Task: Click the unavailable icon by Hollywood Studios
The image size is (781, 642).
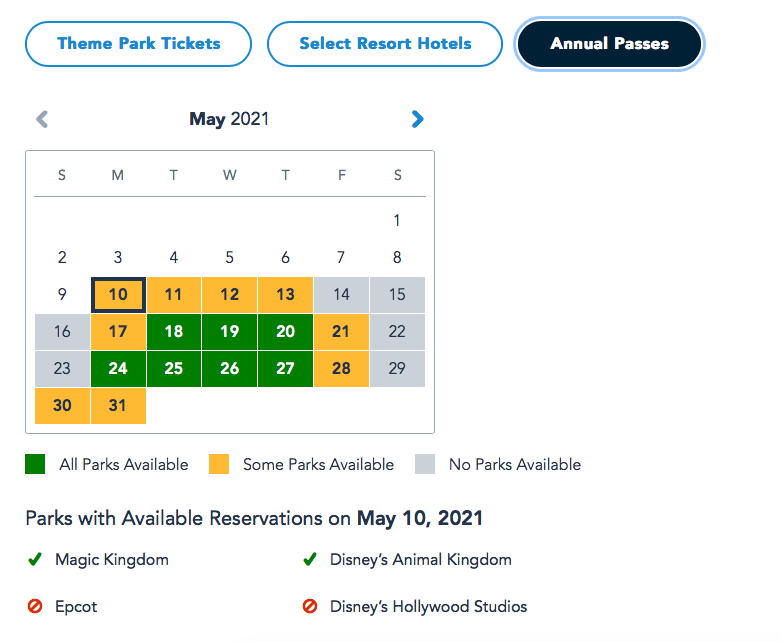Action: [x=310, y=606]
